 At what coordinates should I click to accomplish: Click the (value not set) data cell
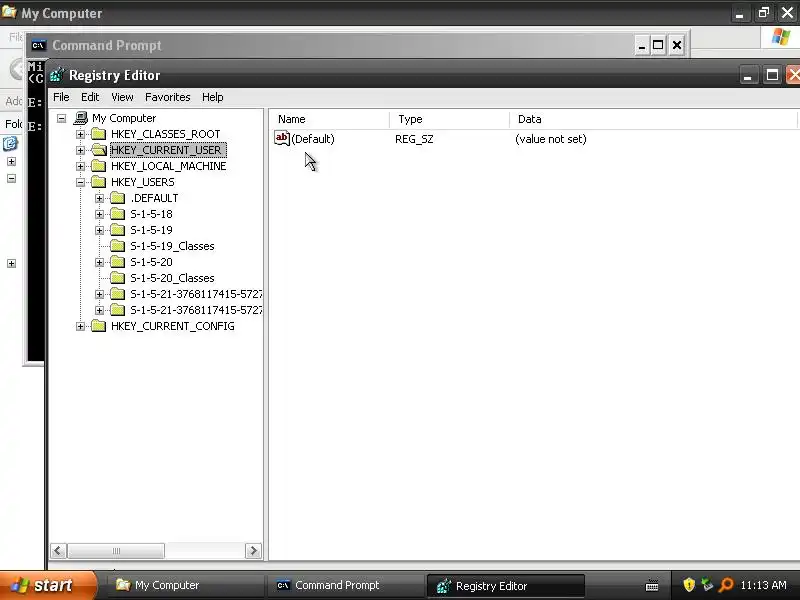pyautogui.click(x=551, y=139)
